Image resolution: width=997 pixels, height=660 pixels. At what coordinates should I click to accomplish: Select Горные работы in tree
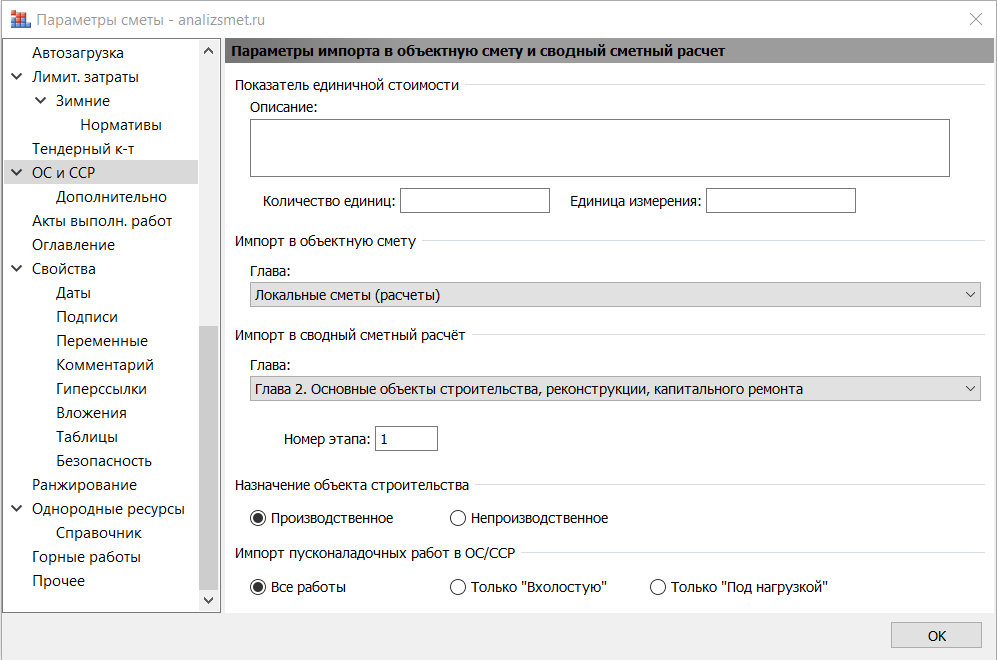pyautogui.click(x=86, y=557)
